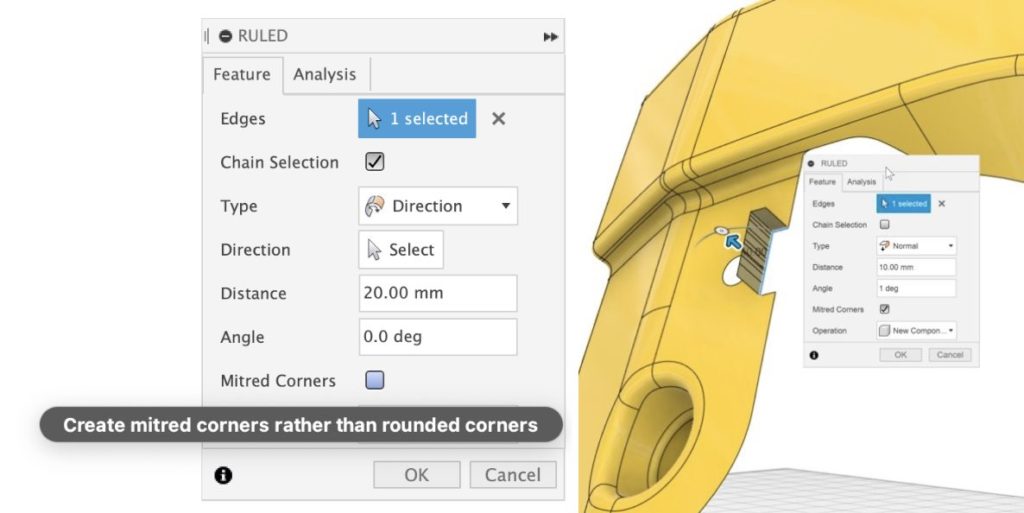The width and height of the screenshot is (1024, 513).
Task: Clear edge selection with the X in large panel
Action: pyautogui.click(x=498, y=119)
